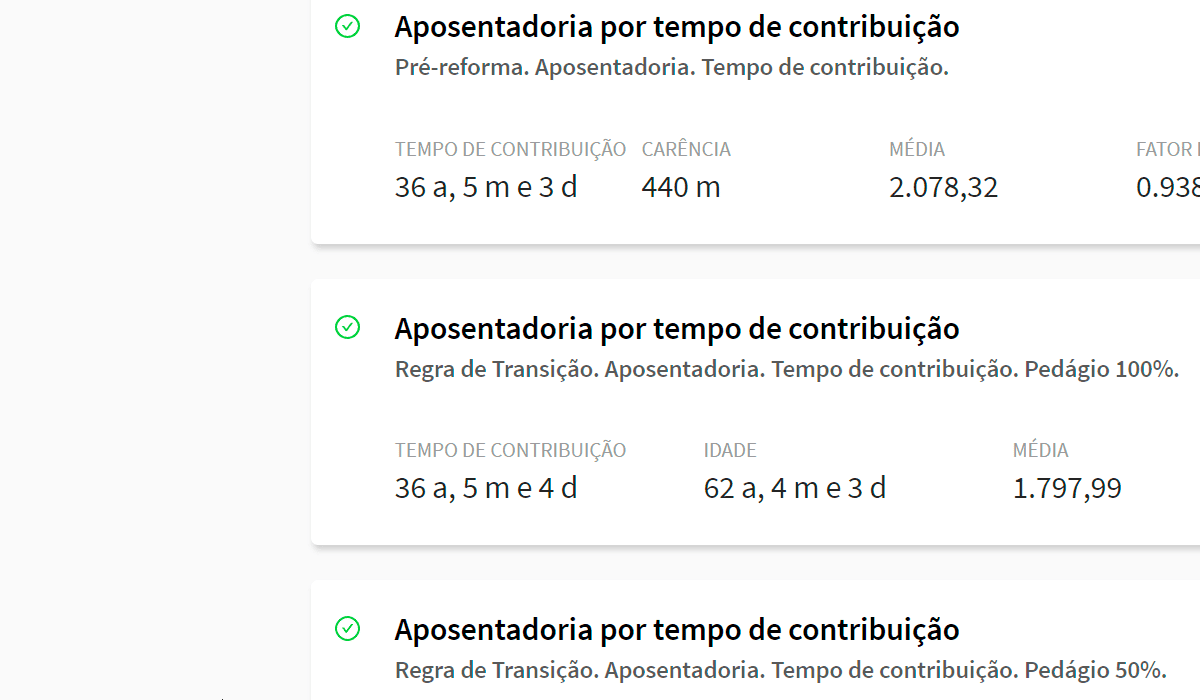This screenshot has width=1200, height=700.
Task: Click the age value 62 a, 4 m e 3 d
Action: (795, 488)
